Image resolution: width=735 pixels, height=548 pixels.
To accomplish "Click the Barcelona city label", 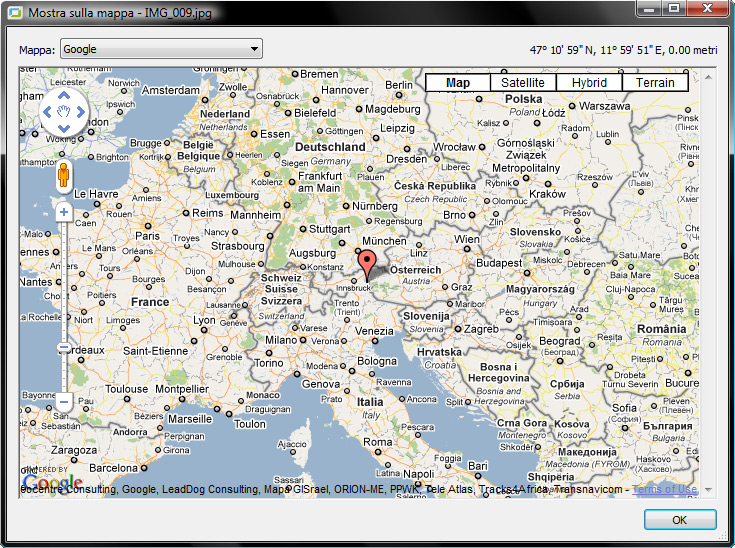I will tap(113, 468).
